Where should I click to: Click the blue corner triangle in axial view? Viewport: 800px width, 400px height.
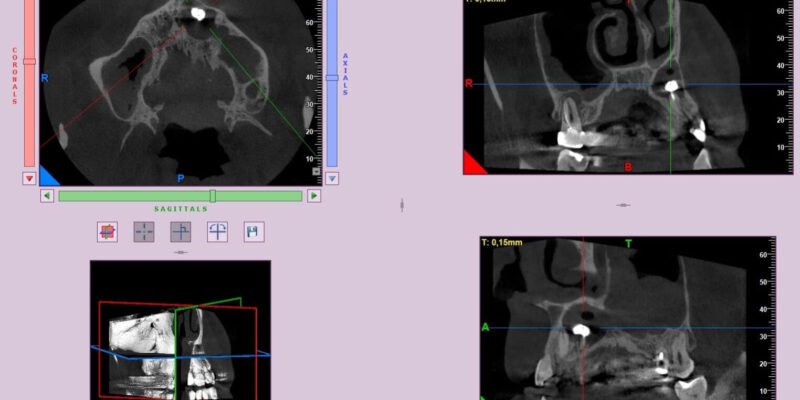[x=46, y=178]
